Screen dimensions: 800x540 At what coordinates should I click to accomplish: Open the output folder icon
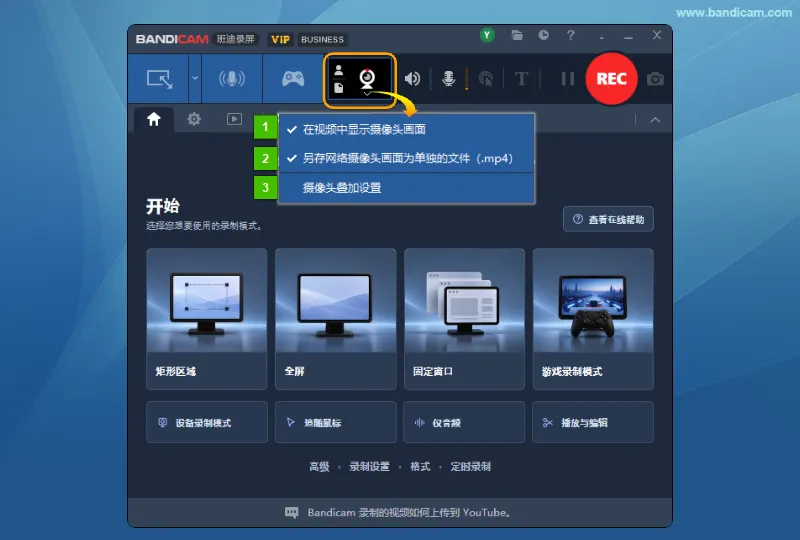[x=517, y=35]
